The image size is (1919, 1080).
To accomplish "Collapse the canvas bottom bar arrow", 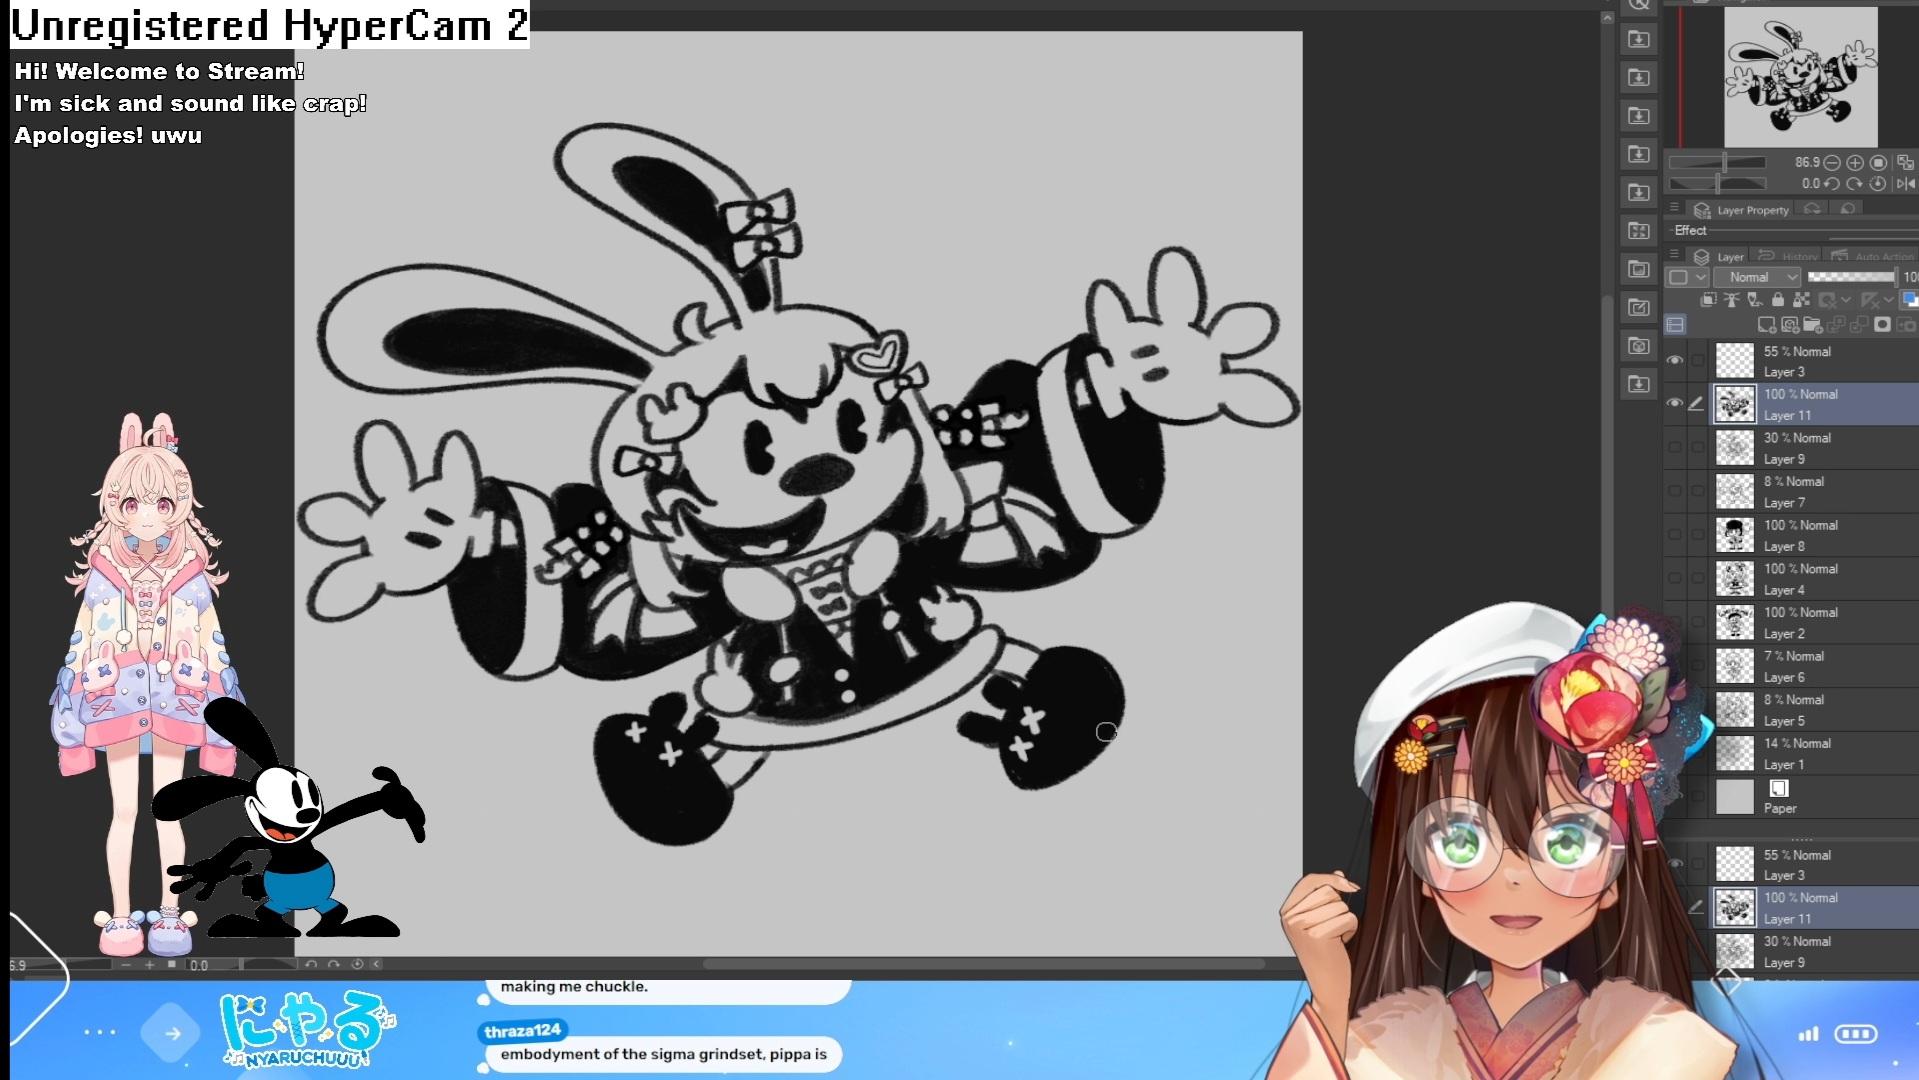I will [376, 965].
